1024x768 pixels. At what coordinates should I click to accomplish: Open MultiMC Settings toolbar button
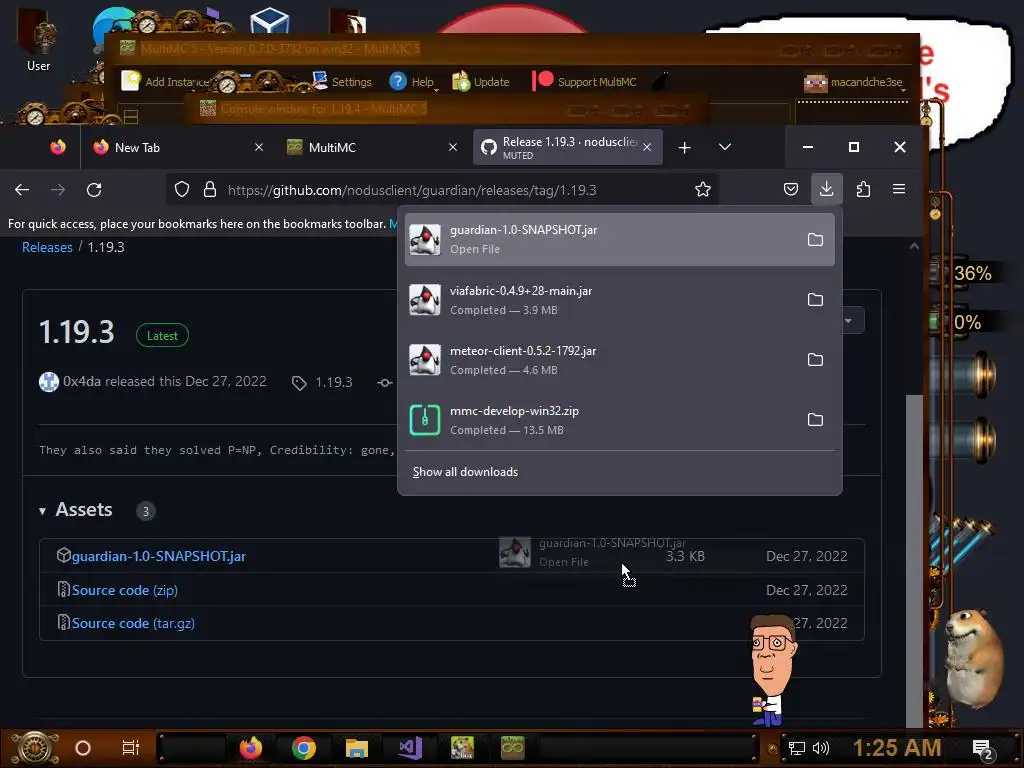[342, 82]
